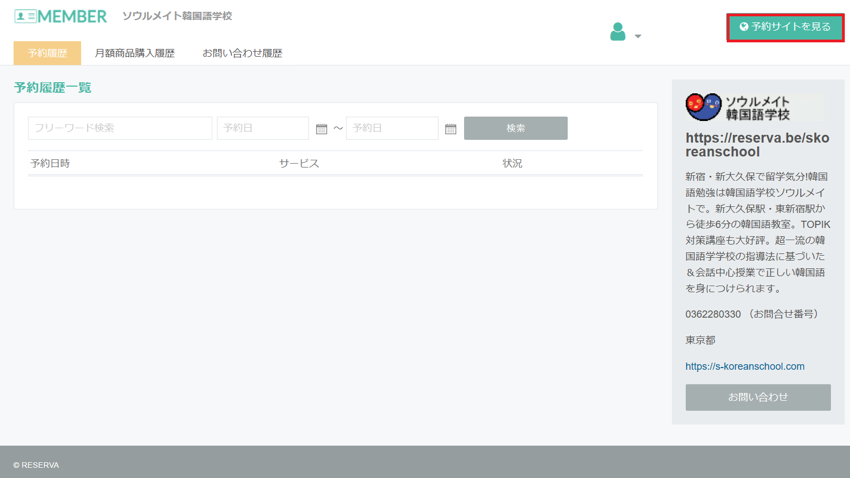Click the start 予約日 date field
Screen dimensions: 850x478
[262, 128]
